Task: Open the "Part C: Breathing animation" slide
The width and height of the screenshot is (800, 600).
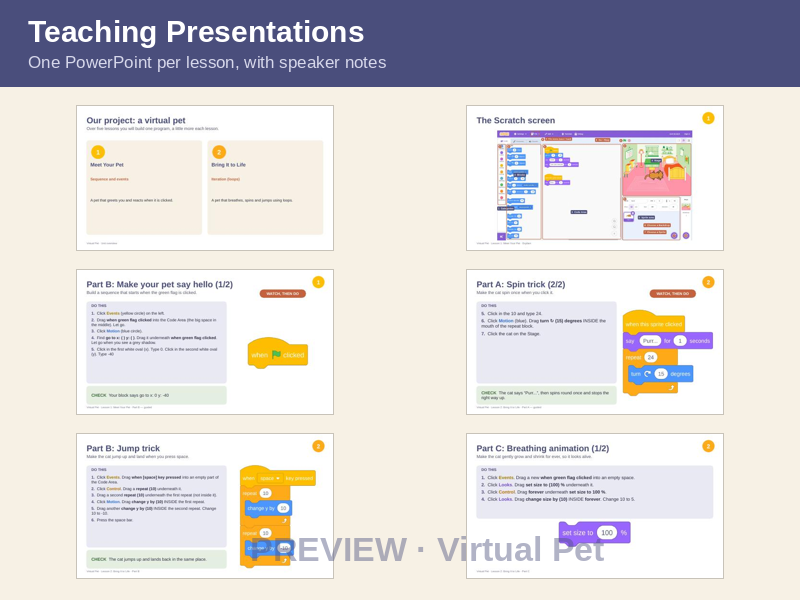Action: (x=595, y=506)
